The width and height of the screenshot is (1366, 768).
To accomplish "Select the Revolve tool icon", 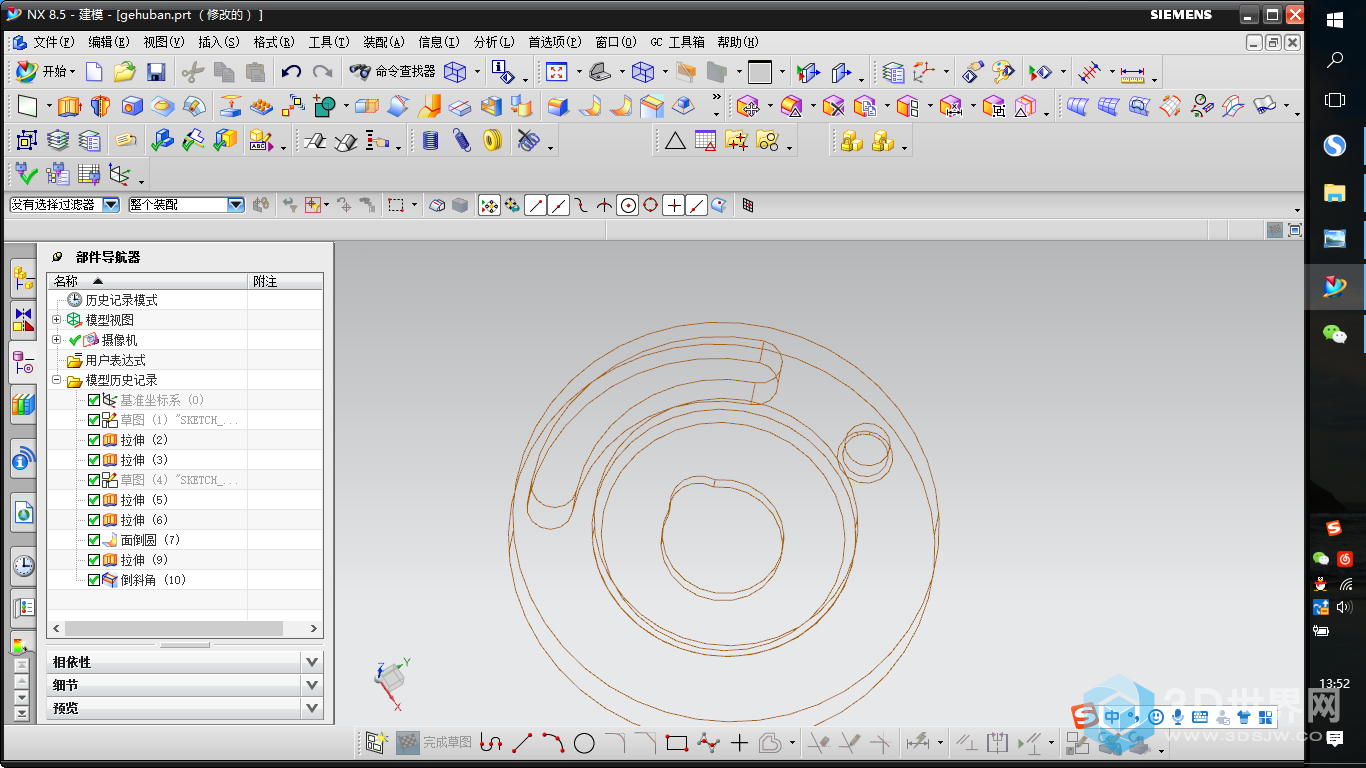I will [100, 106].
